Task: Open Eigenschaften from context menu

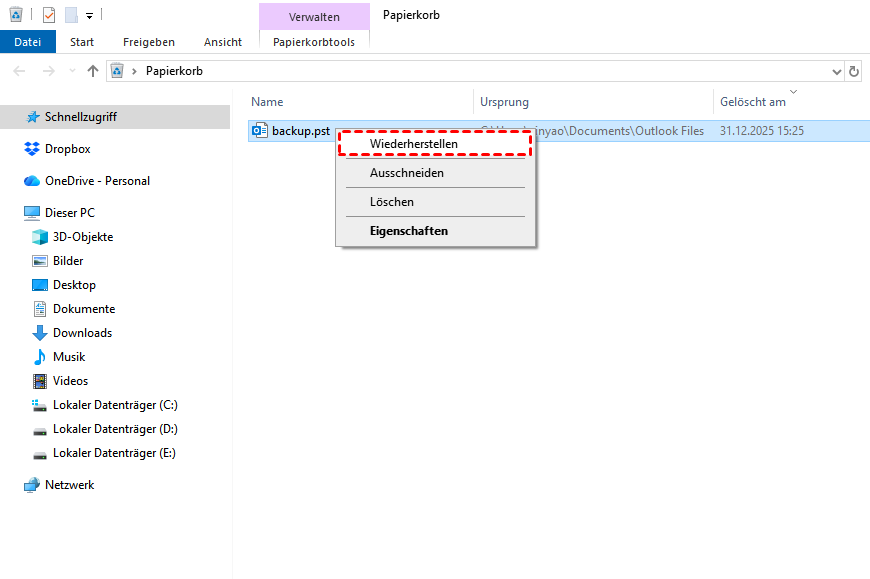Action: [408, 231]
